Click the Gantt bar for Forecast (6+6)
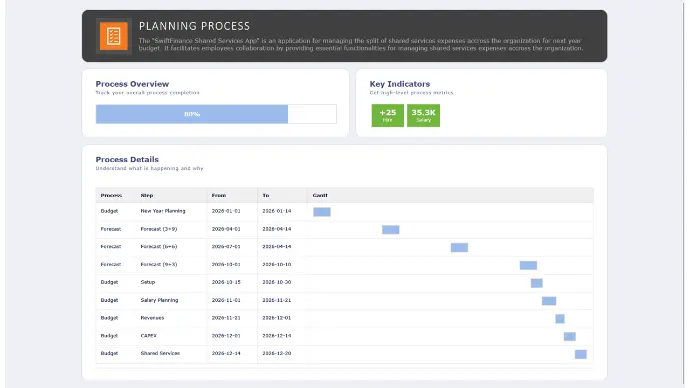 click(459, 248)
